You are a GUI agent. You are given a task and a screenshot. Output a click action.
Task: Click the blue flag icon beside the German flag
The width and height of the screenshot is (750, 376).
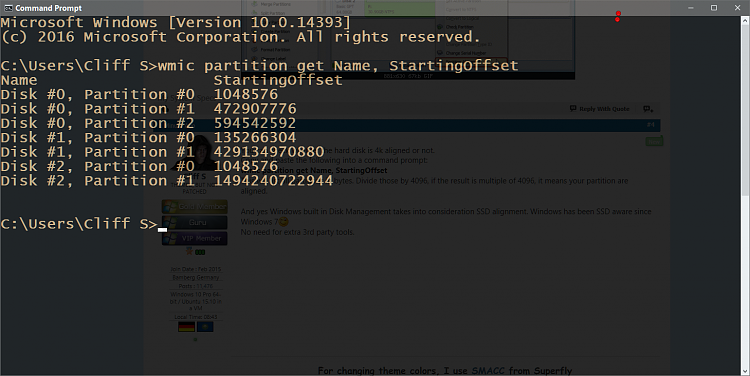[x=205, y=327]
